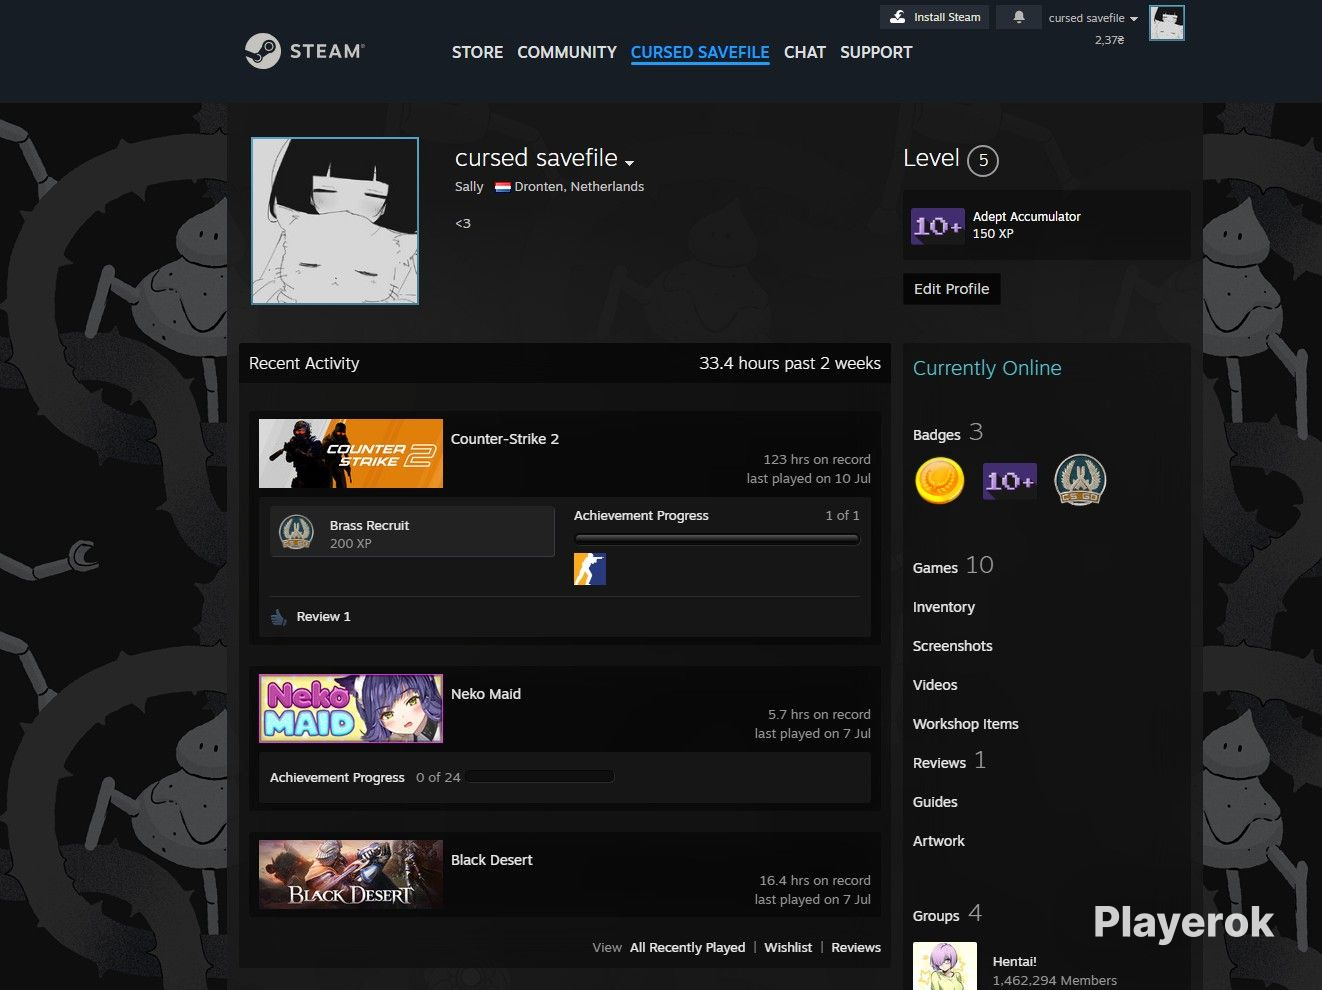The image size is (1322, 990).
Task: Open the Counter-Strike 2 title link
Action: pos(505,439)
